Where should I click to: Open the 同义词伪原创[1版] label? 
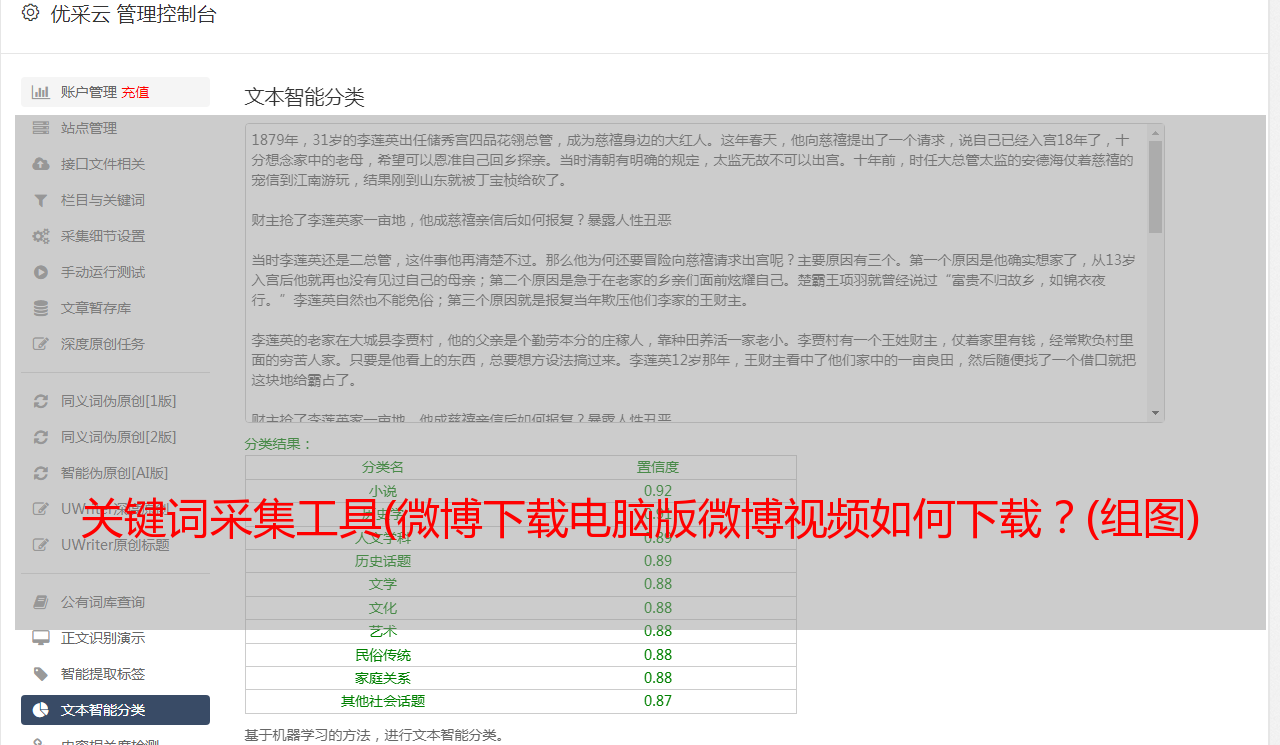click(118, 401)
